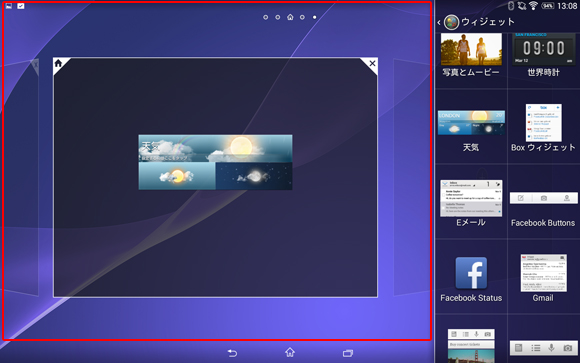Pick the Facebook Buttons widget
The image size is (580, 363).
(543, 209)
